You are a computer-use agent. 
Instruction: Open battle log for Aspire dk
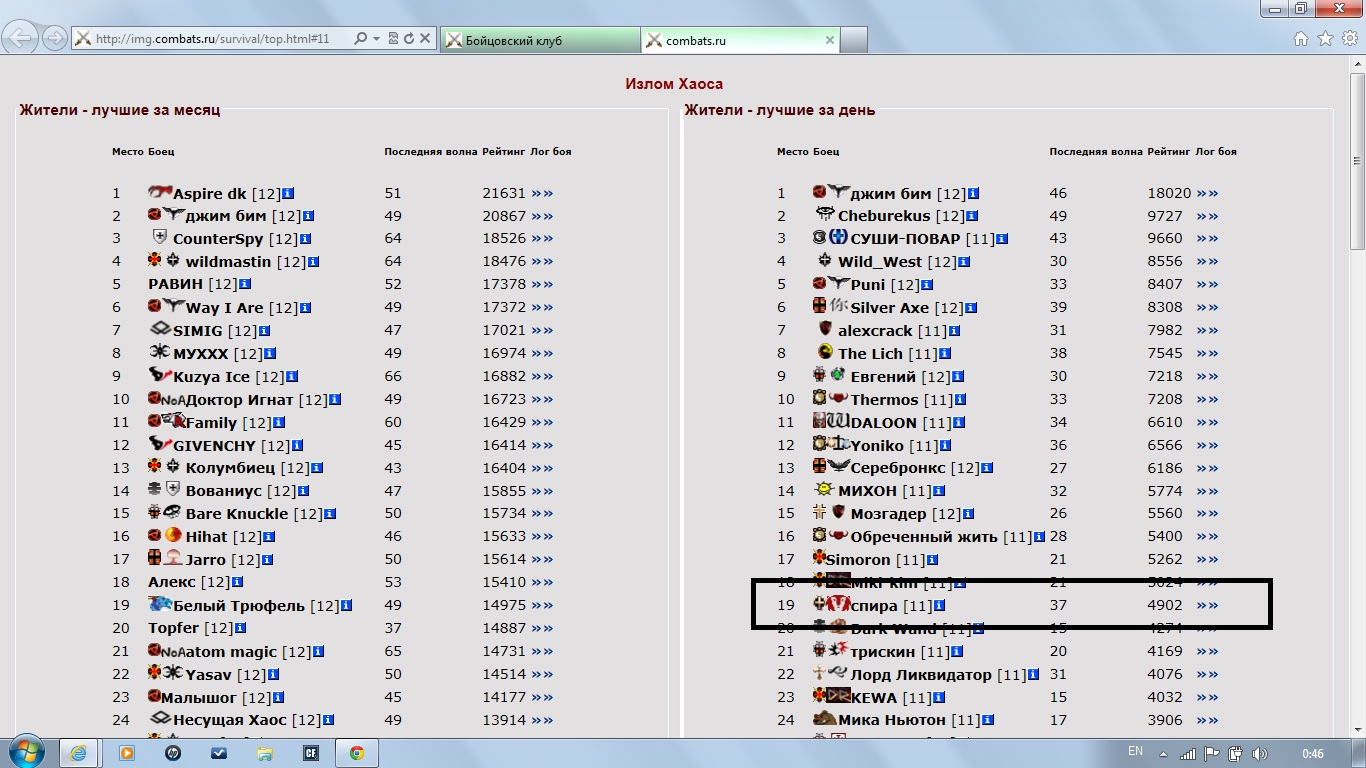coord(542,193)
